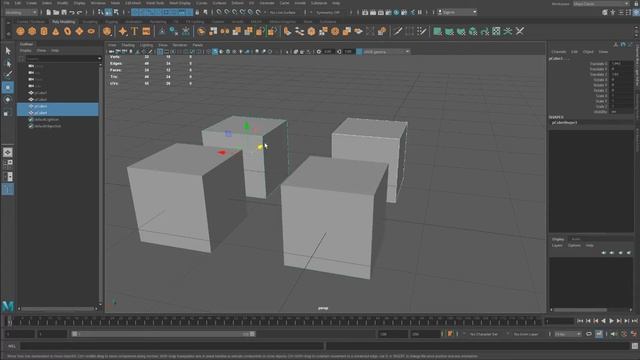Viewport: 640px width, 360px height.
Task: Activate the Rotate tool in toolbox
Action: coord(8,100)
